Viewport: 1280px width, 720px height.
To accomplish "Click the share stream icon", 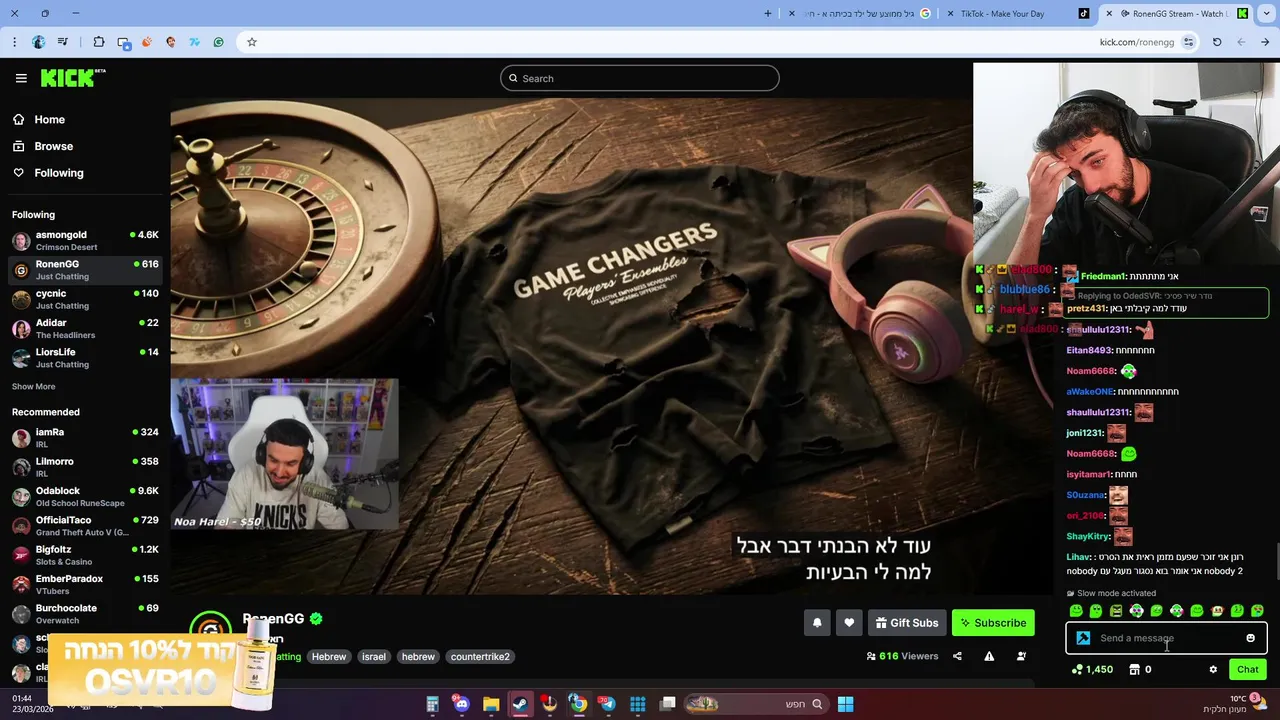I will pyautogui.click(x=957, y=656).
